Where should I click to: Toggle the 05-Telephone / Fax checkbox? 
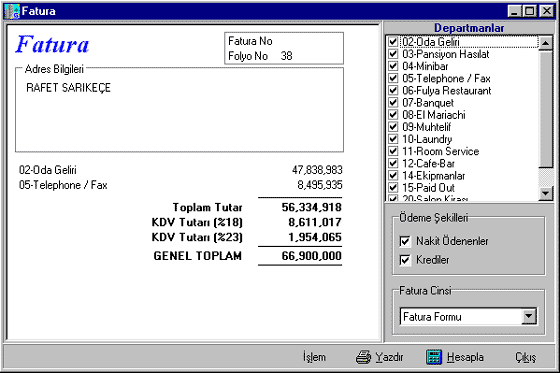(393, 78)
